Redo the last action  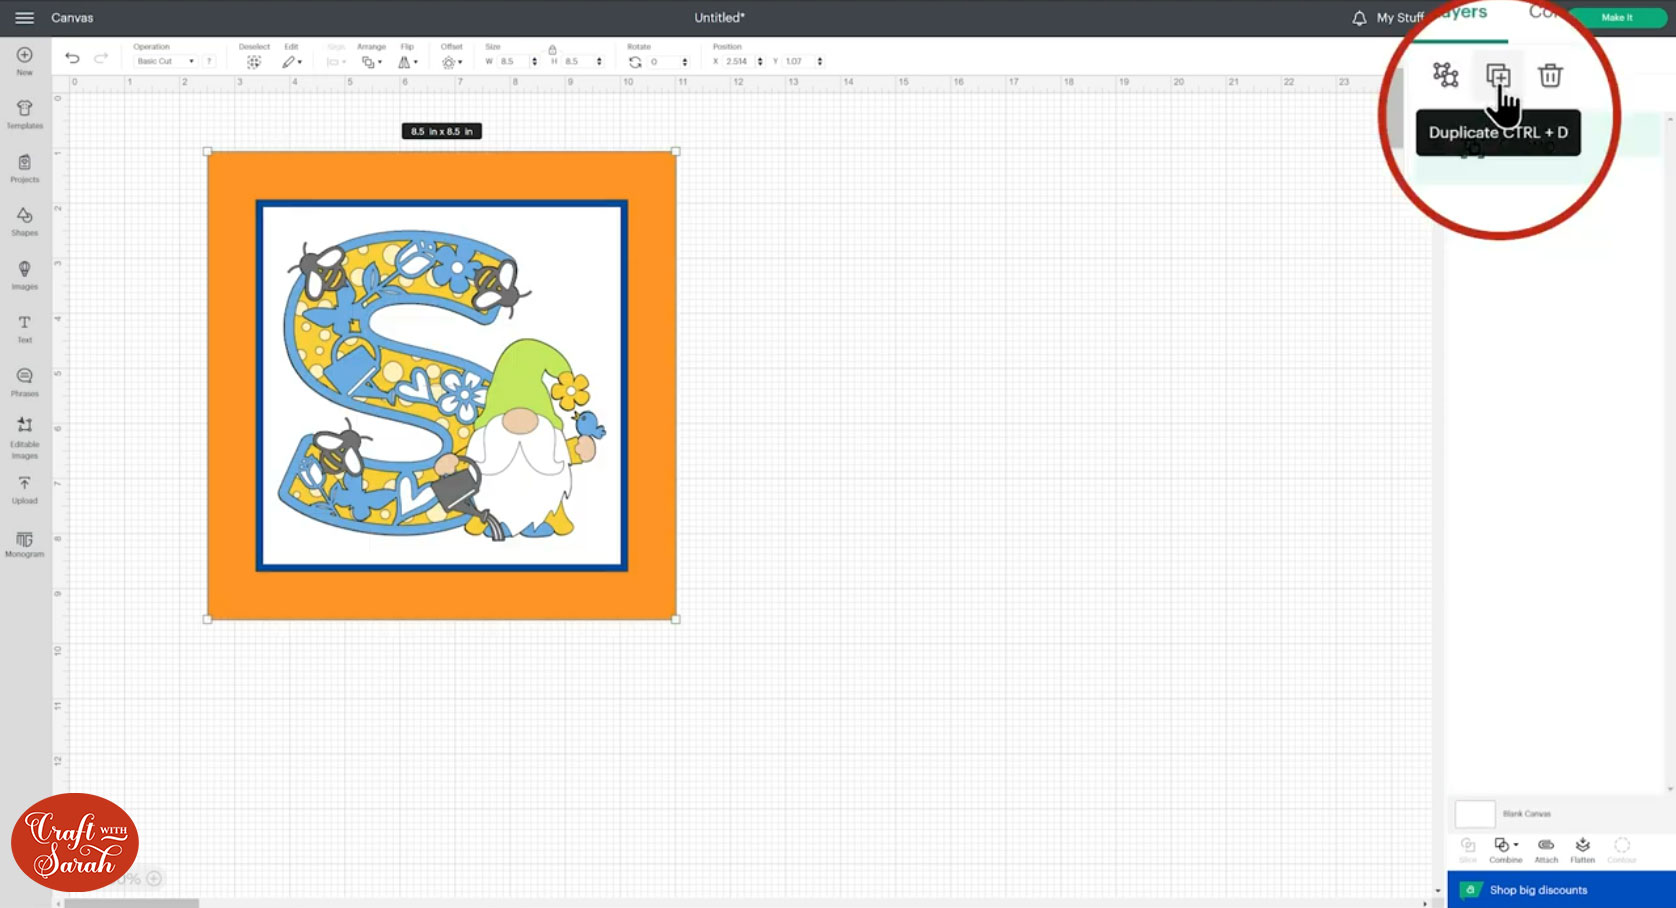[101, 58]
